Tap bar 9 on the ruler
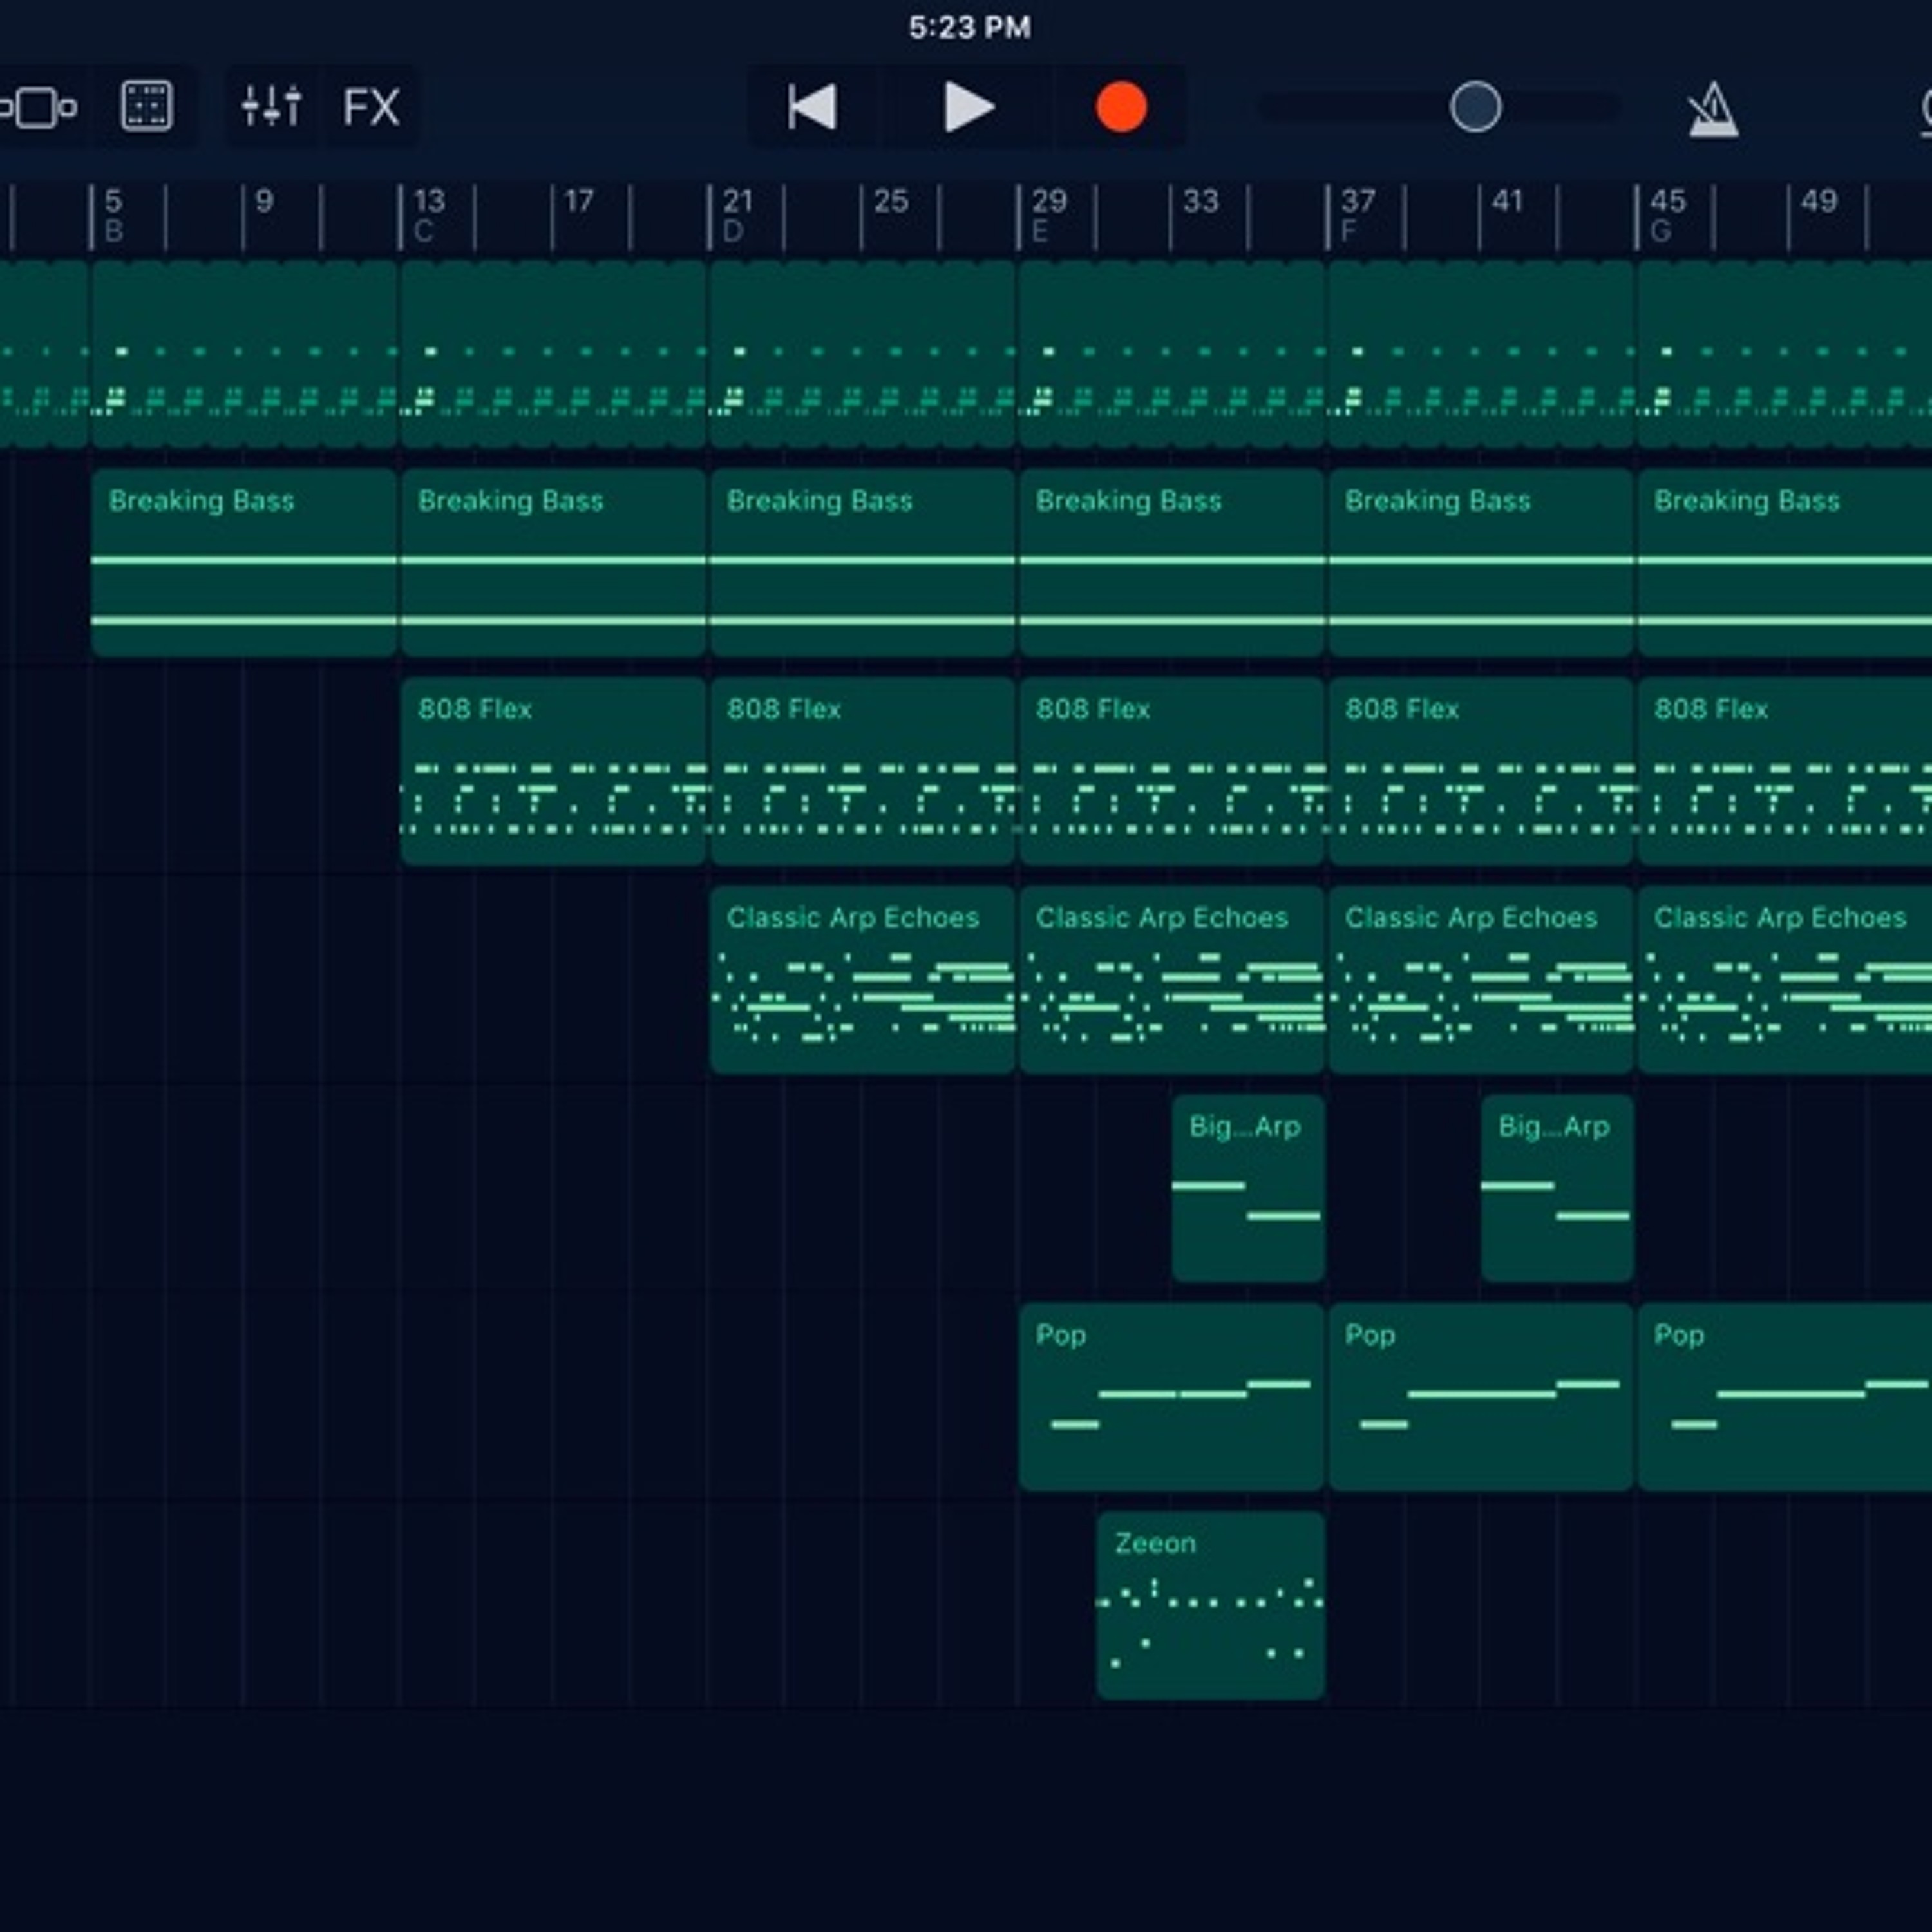 (264, 202)
